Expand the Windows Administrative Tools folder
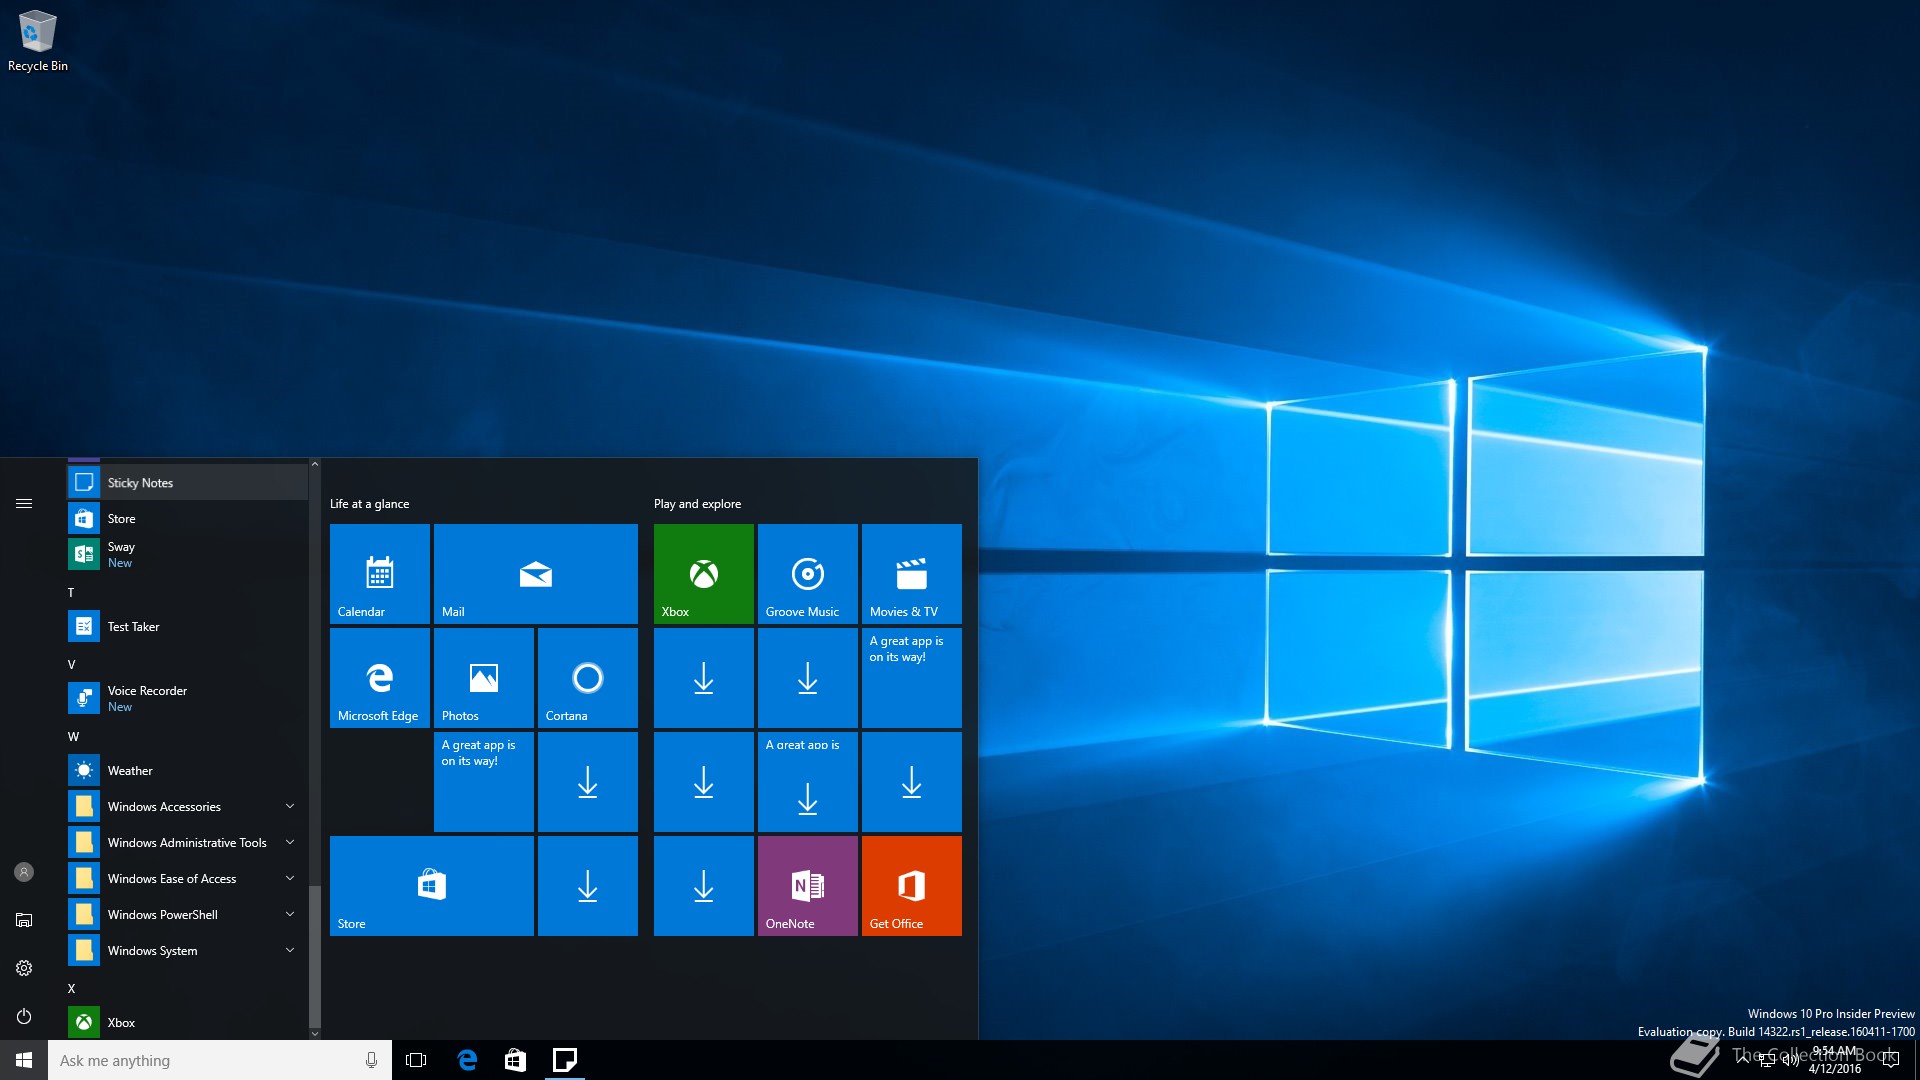Screen dimensions: 1920x1080 tap(187, 843)
